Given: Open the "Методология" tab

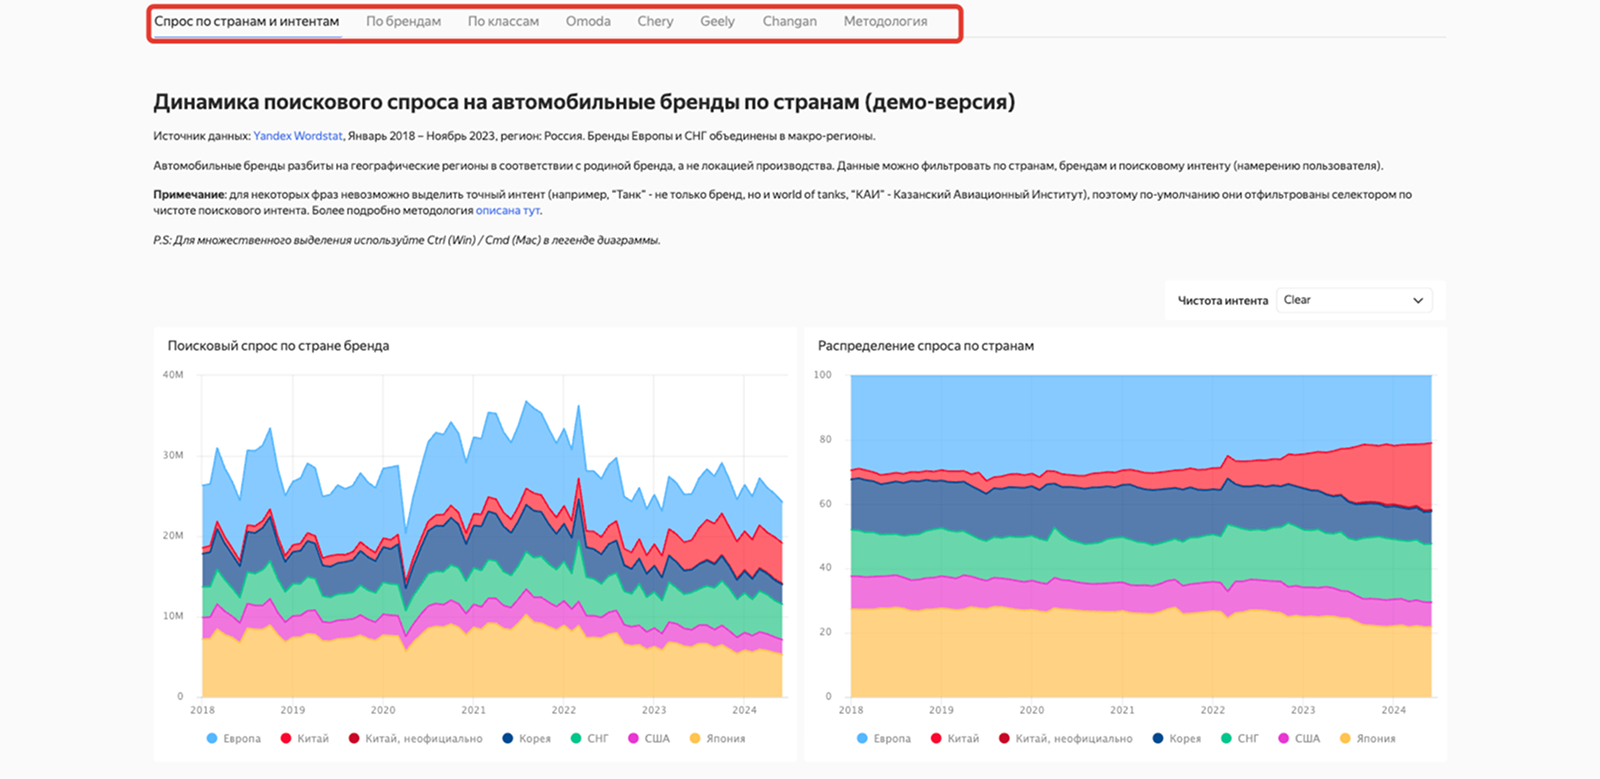Looking at the screenshot, I should pyautogui.click(x=885, y=21).
